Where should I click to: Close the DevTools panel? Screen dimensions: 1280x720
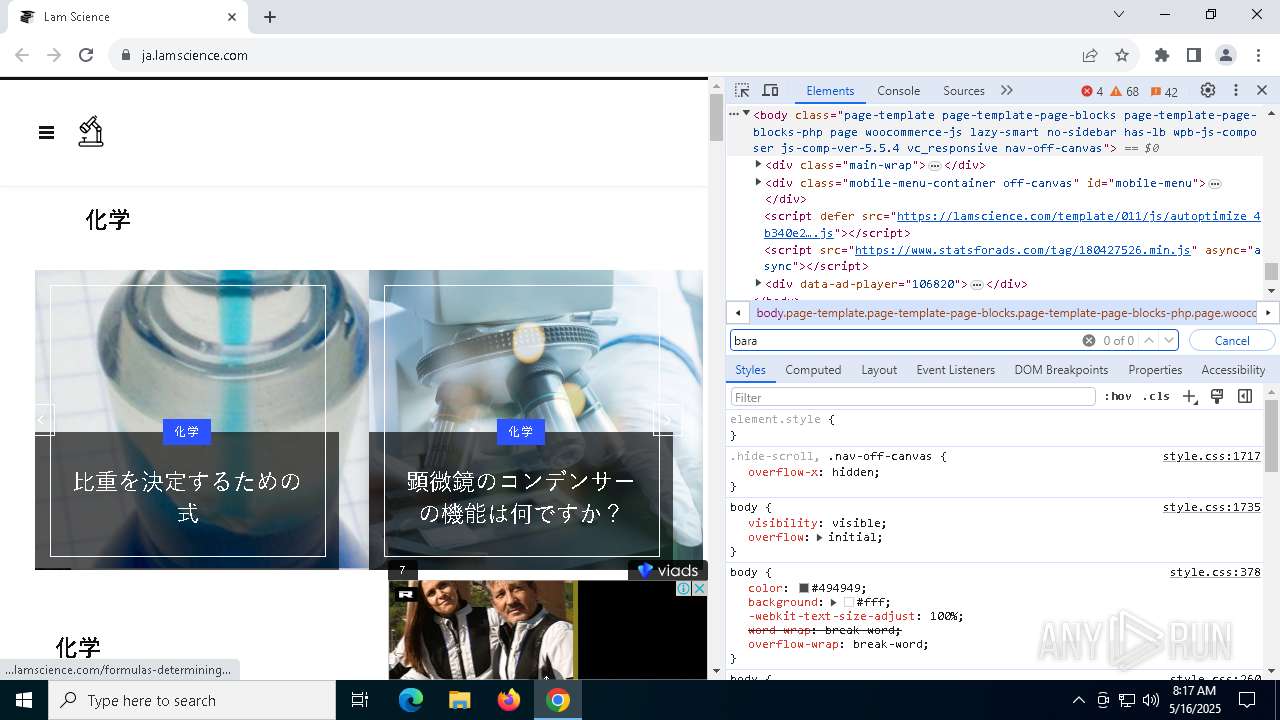pos(1262,90)
